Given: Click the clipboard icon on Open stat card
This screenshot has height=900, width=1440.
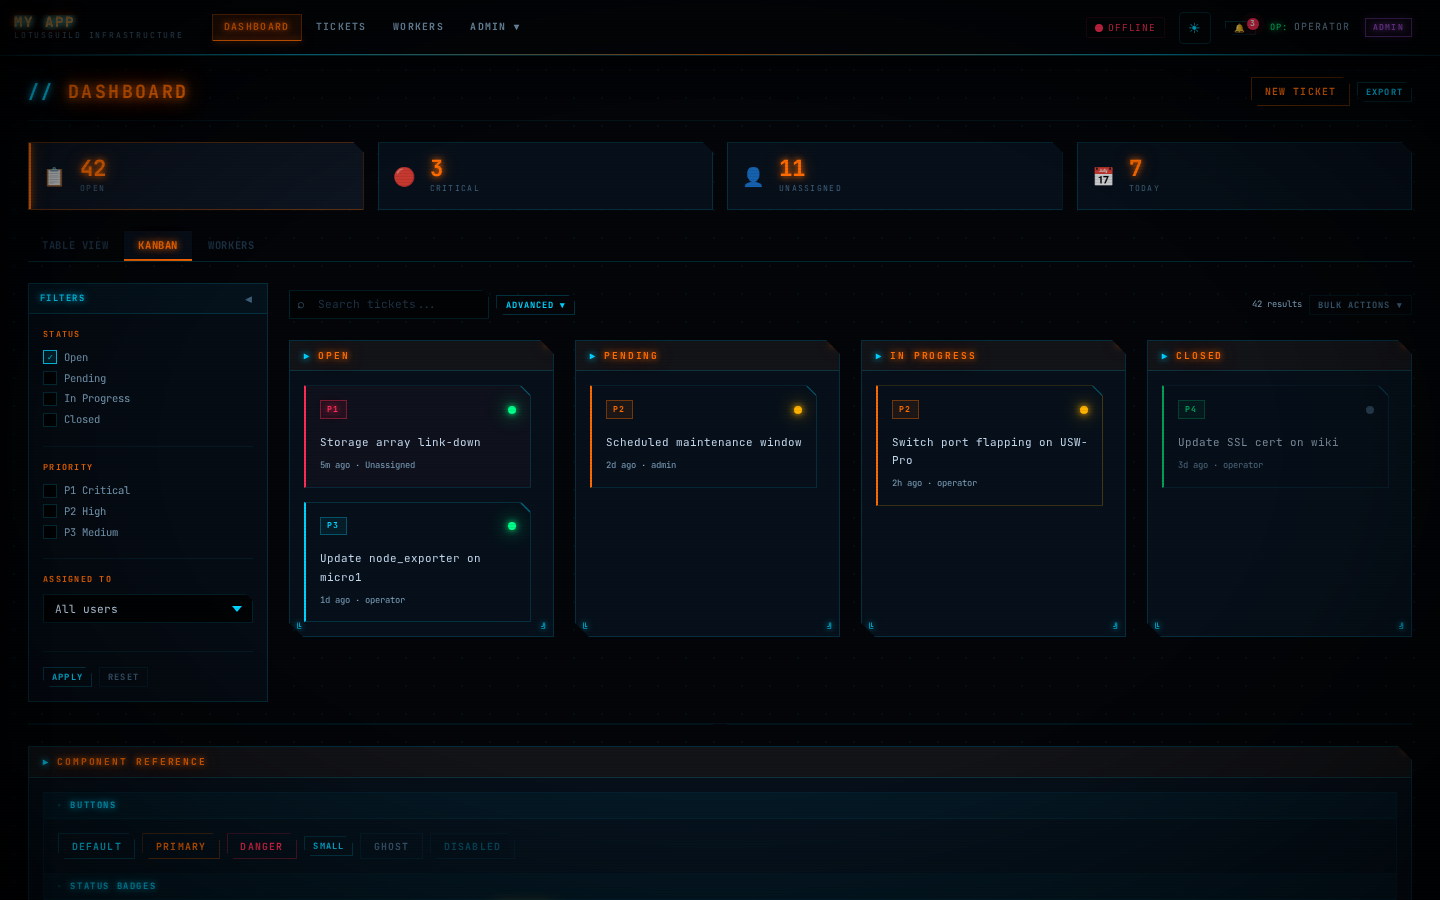Looking at the screenshot, I should [55, 177].
